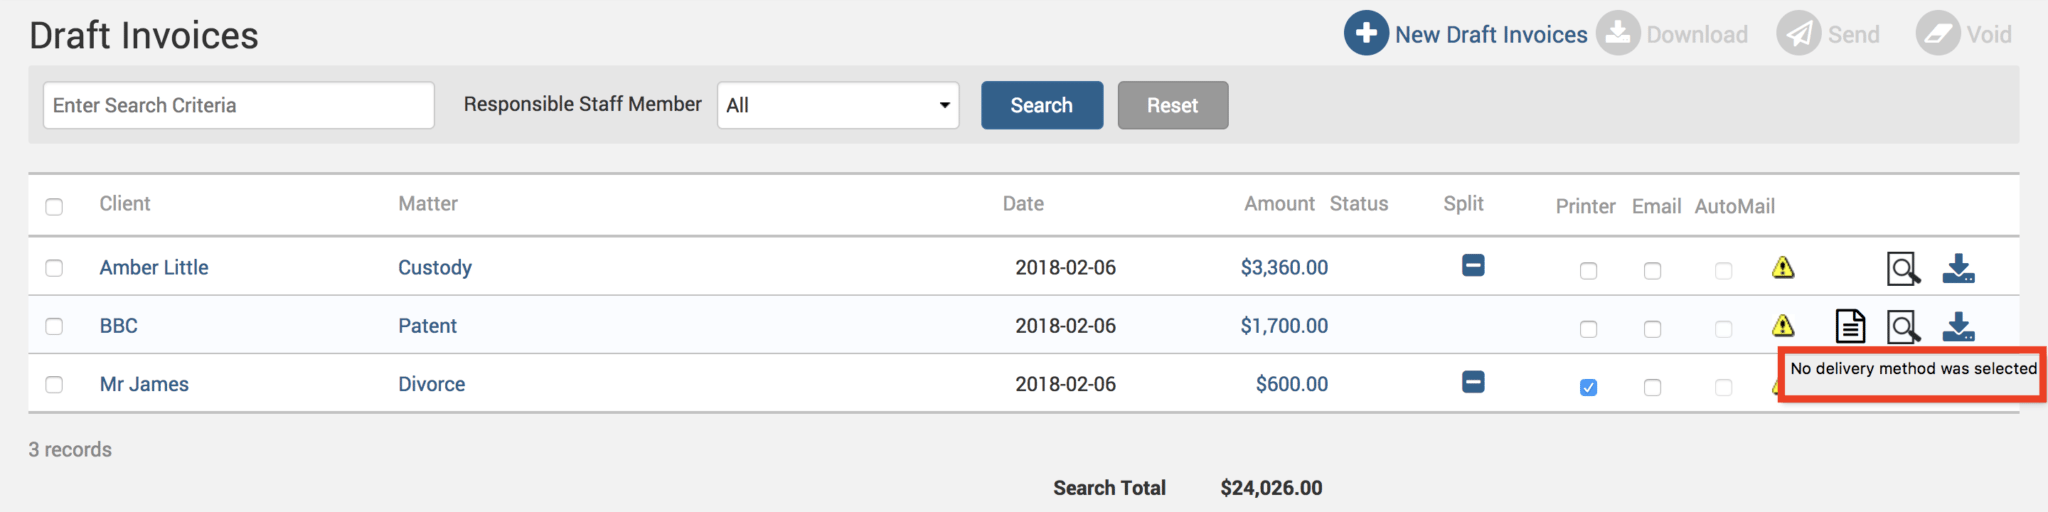Download the Amber Little invoice row
Viewport: 2048px width, 512px height.
[1958, 268]
